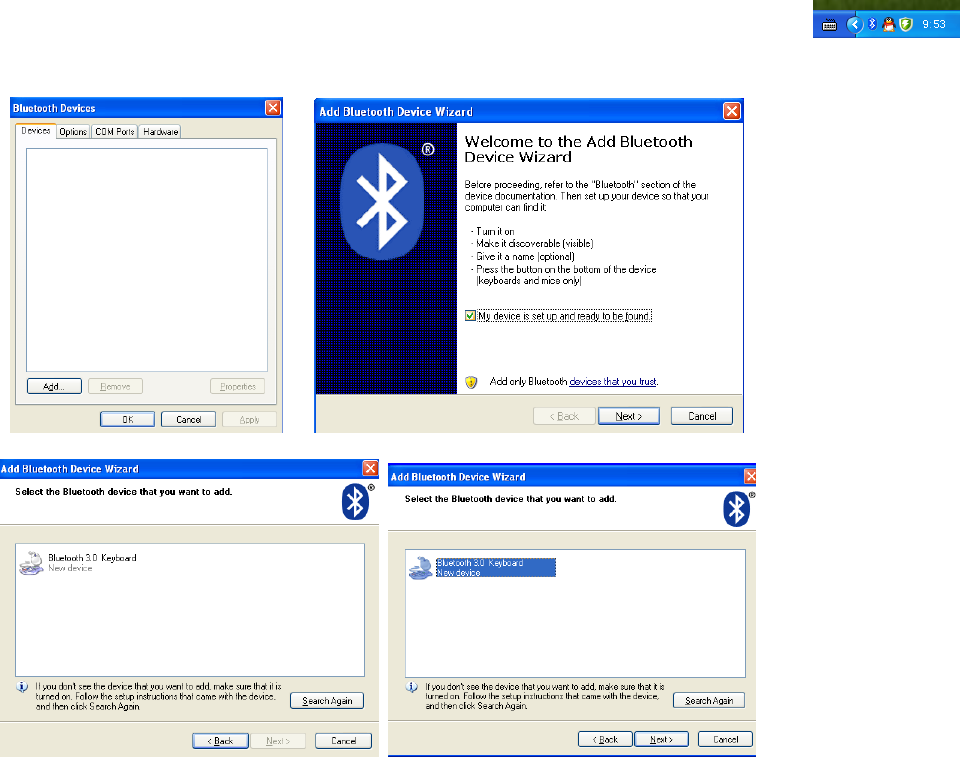Image resolution: width=960 pixels, height=757 pixels.
Task: Switch to Devices tab in Bluetooth Devices
Action: pos(36,131)
